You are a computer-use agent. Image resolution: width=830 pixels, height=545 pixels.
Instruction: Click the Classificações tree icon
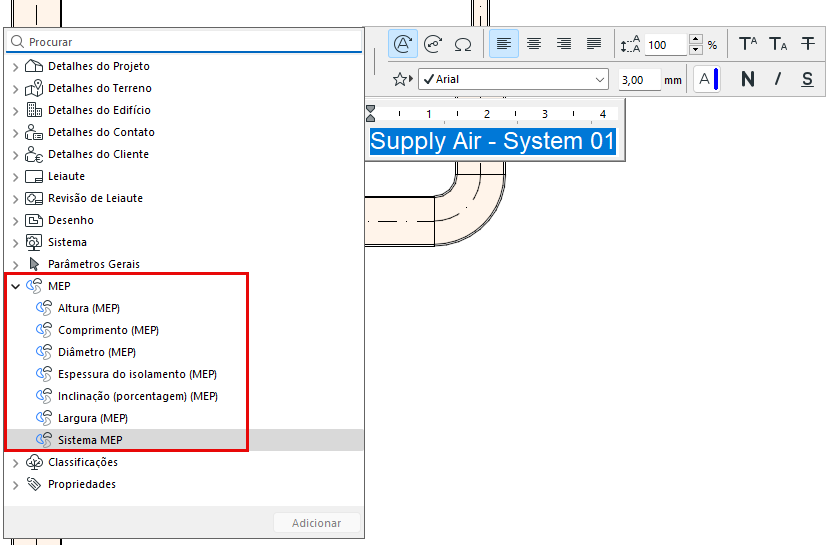(34, 462)
